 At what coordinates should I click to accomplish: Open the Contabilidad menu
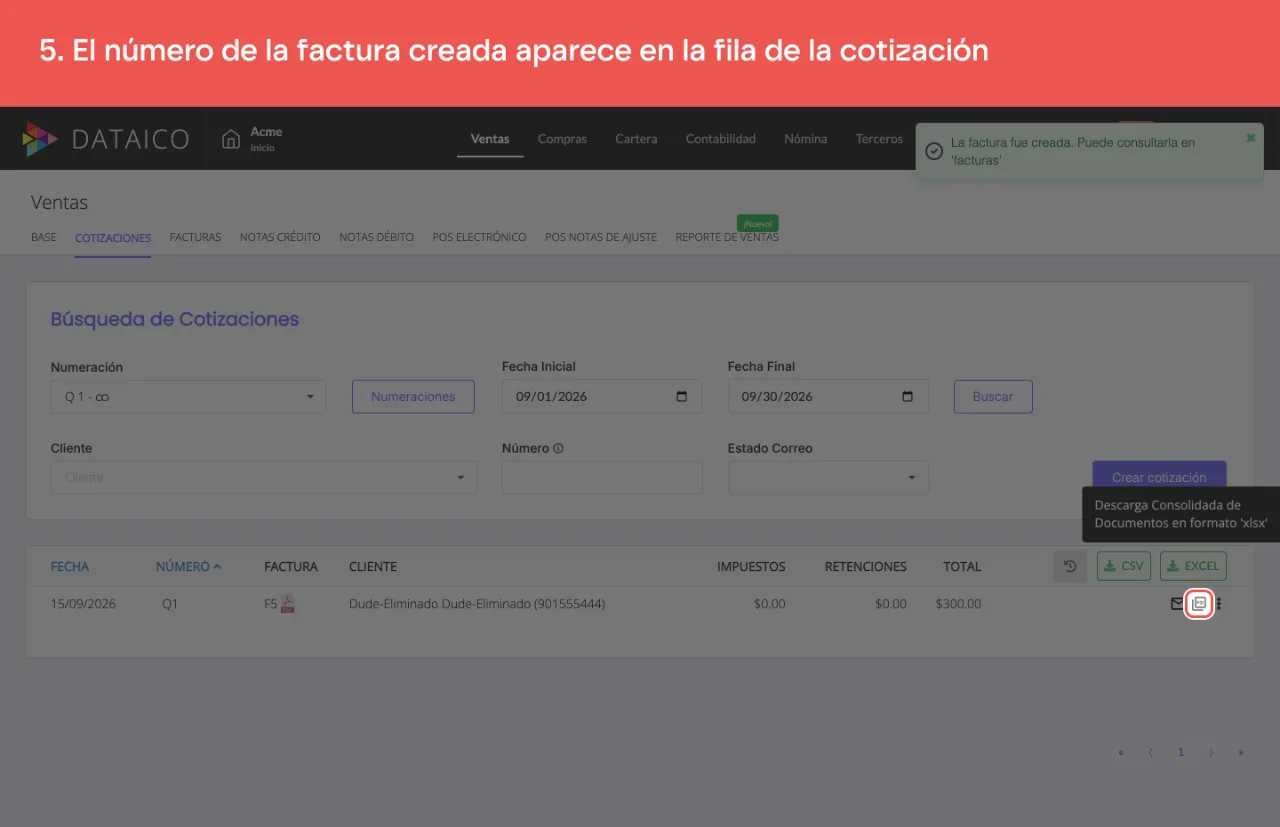point(721,139)
